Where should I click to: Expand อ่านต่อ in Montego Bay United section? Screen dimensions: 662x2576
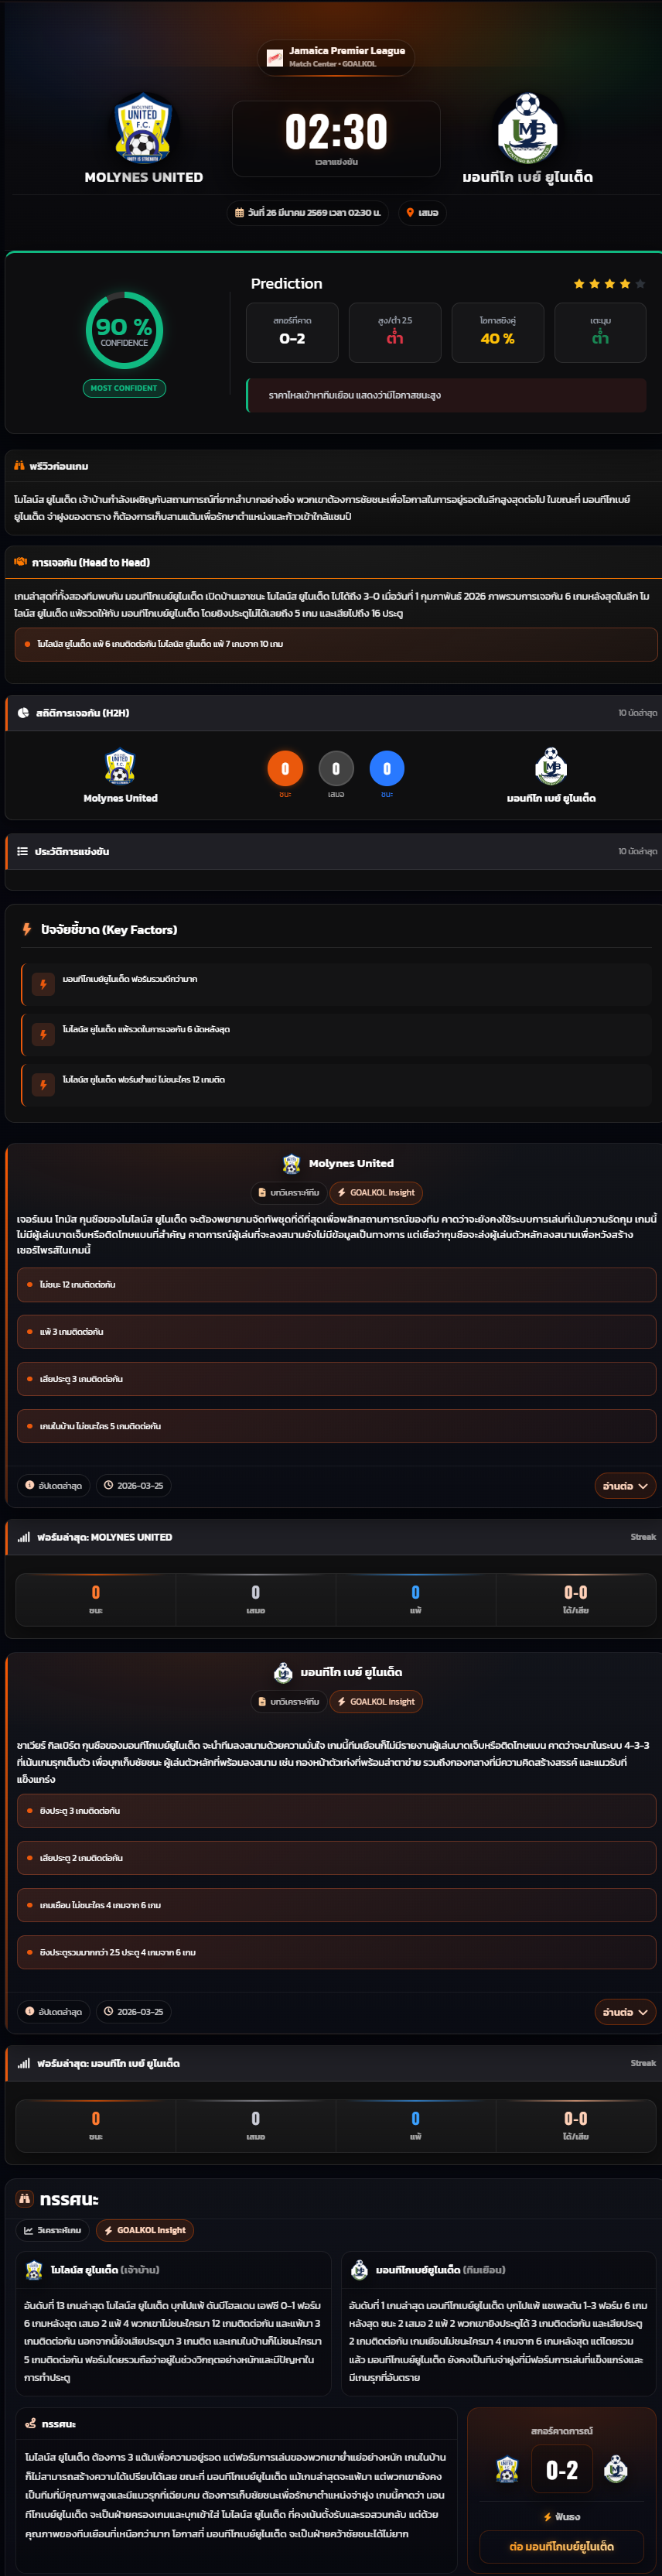pos(625,2011)
